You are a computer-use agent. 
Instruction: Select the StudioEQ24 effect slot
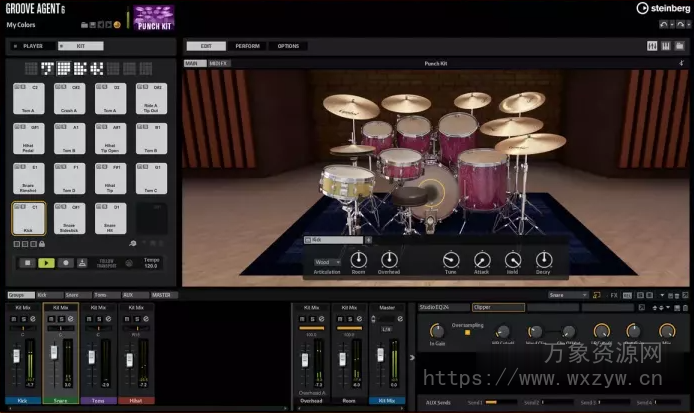[443, 307]
